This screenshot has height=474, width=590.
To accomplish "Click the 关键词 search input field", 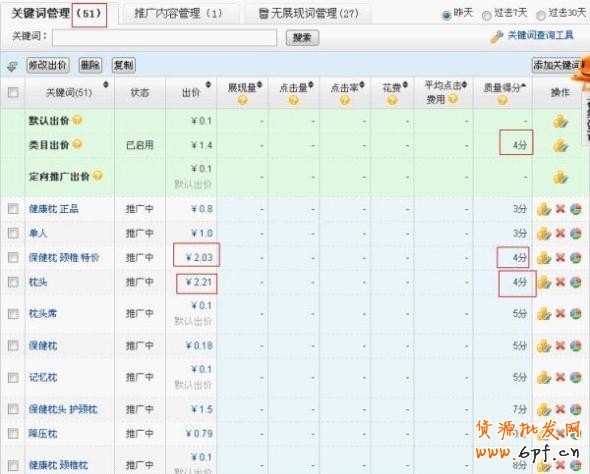I will pyautogui.click(x=164, y=38).
